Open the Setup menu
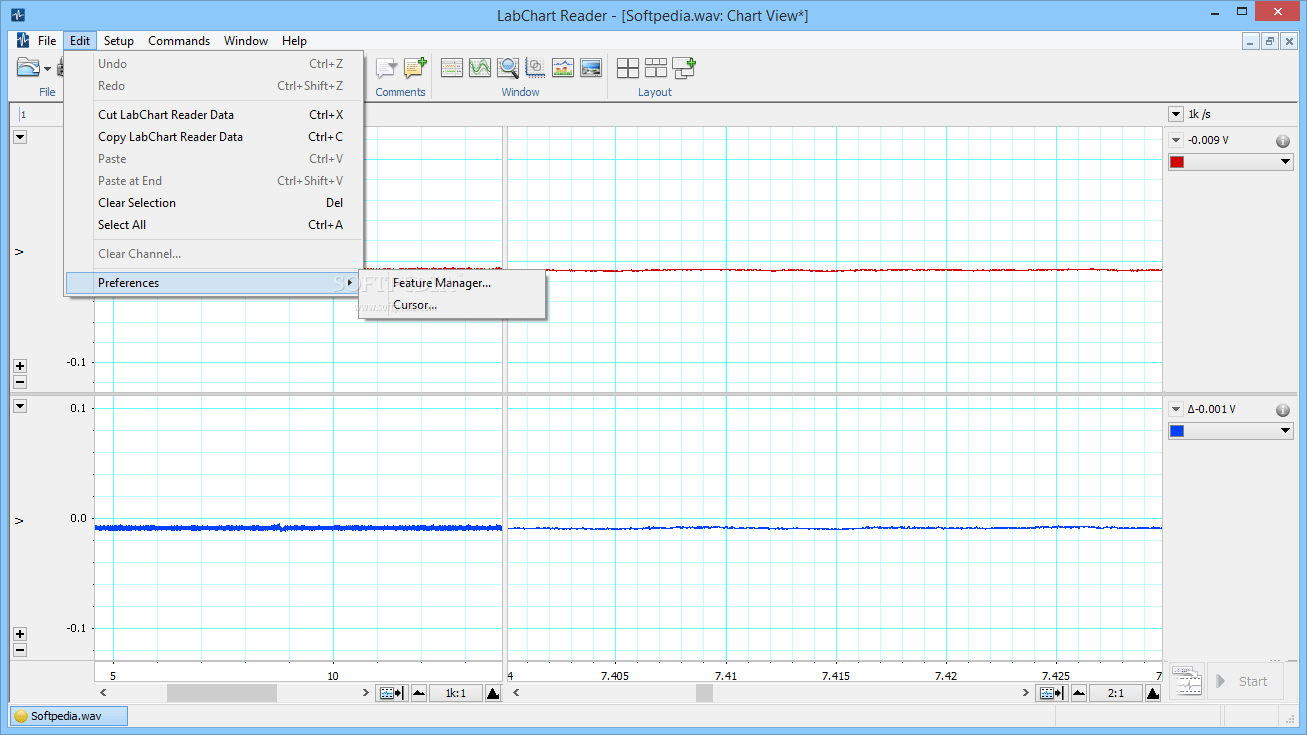The image size is (1307, 735). [118, 41]
